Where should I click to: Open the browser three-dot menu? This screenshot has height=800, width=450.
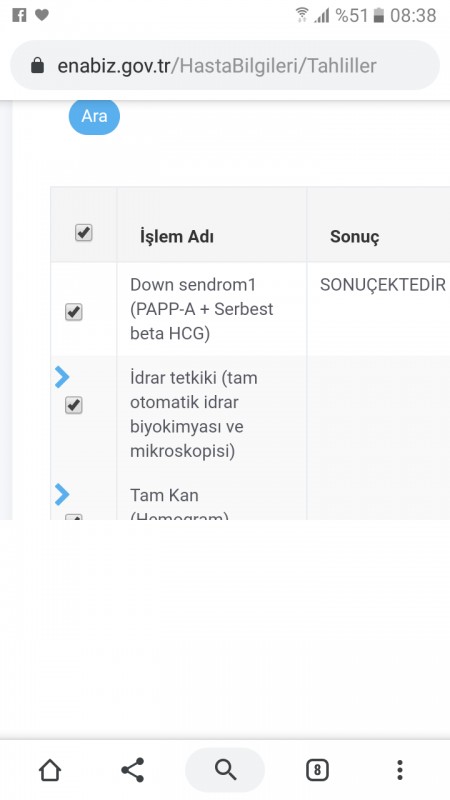click(400, 769)
